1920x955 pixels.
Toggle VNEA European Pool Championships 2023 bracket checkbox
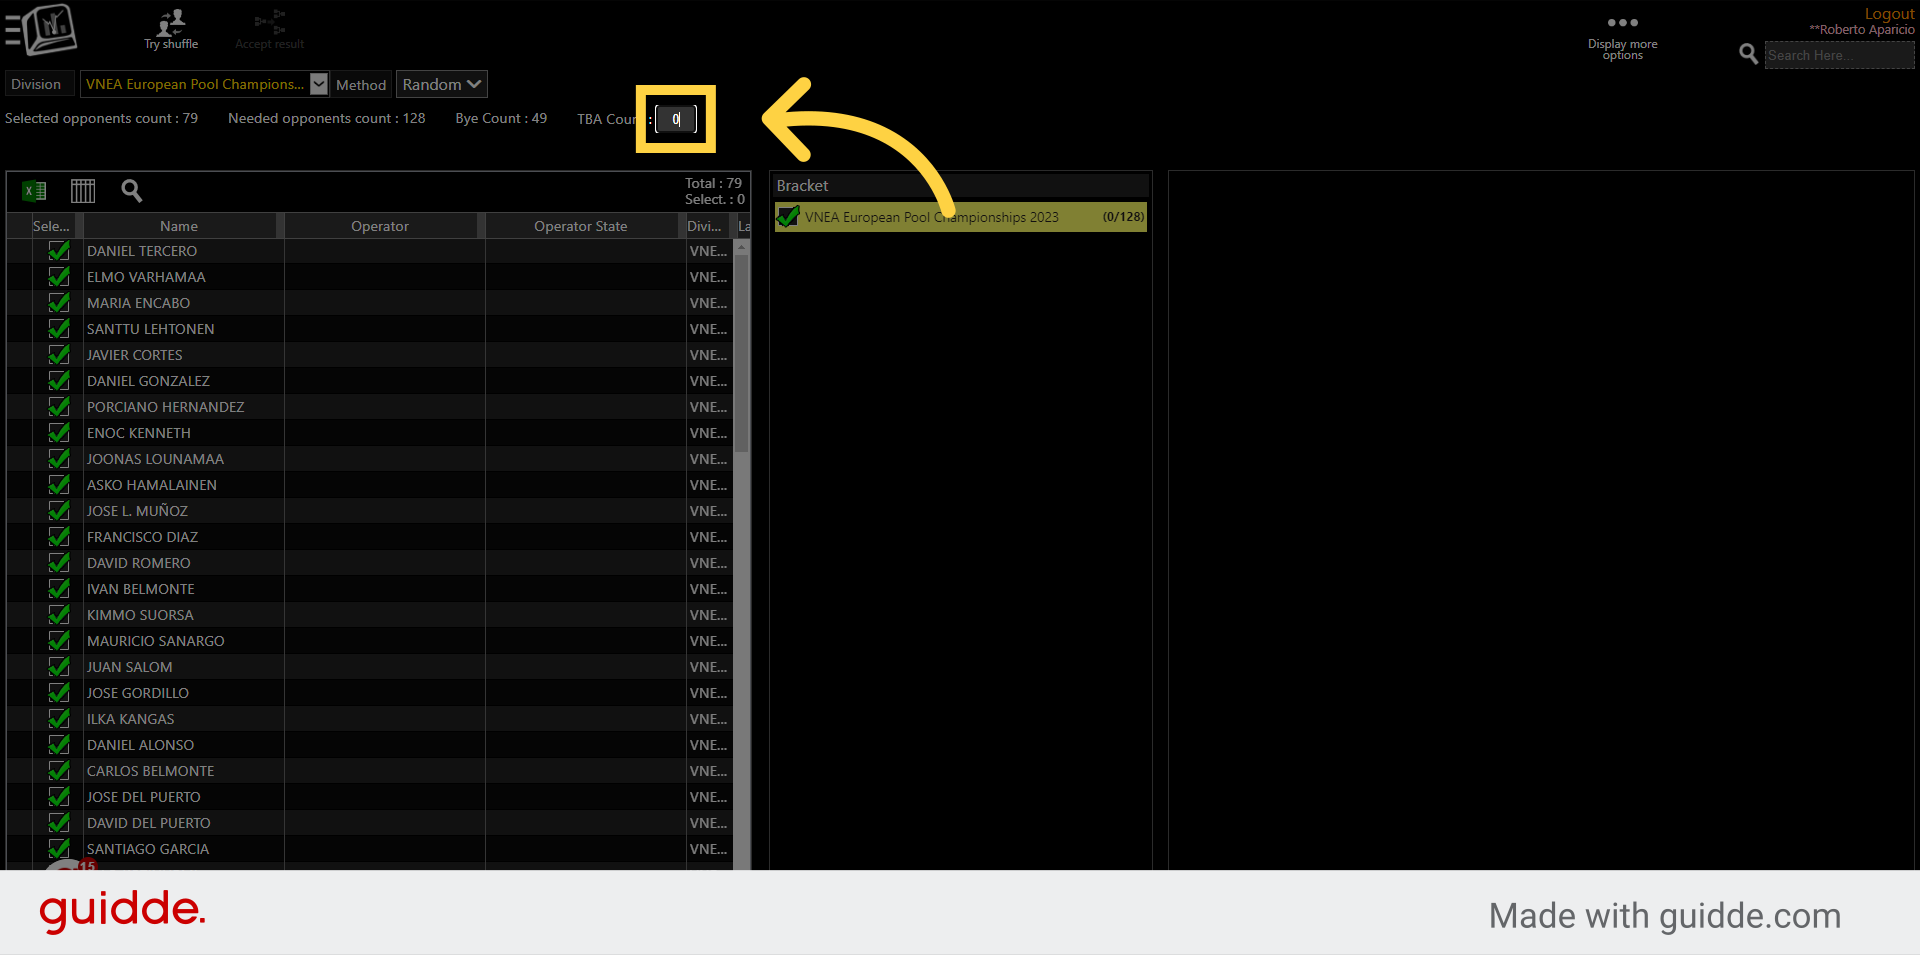(788, 217)
